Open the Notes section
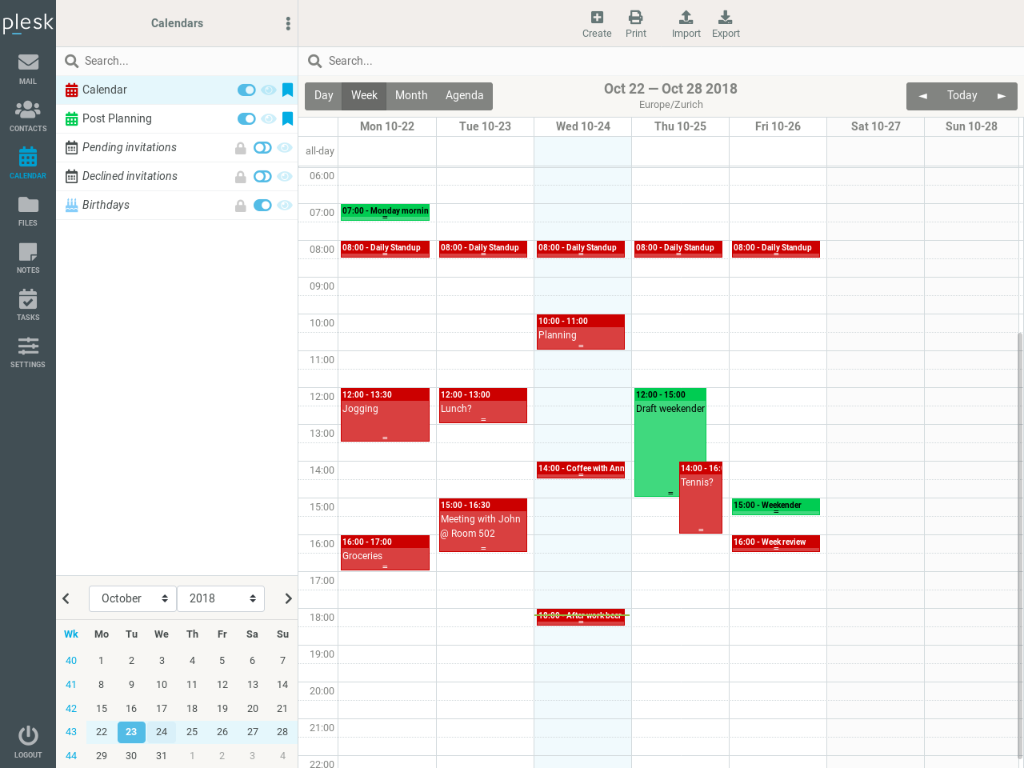 28,257
